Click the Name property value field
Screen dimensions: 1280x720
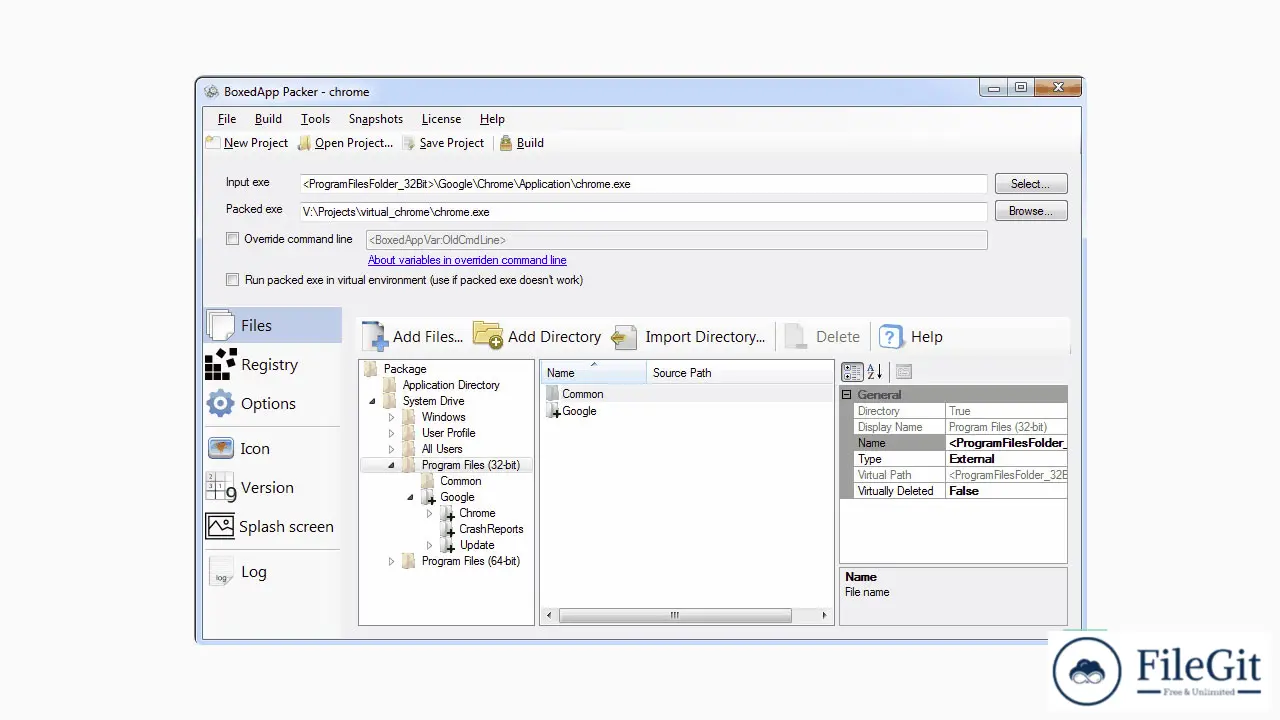pyautogui.click(x=1006, y=443)
